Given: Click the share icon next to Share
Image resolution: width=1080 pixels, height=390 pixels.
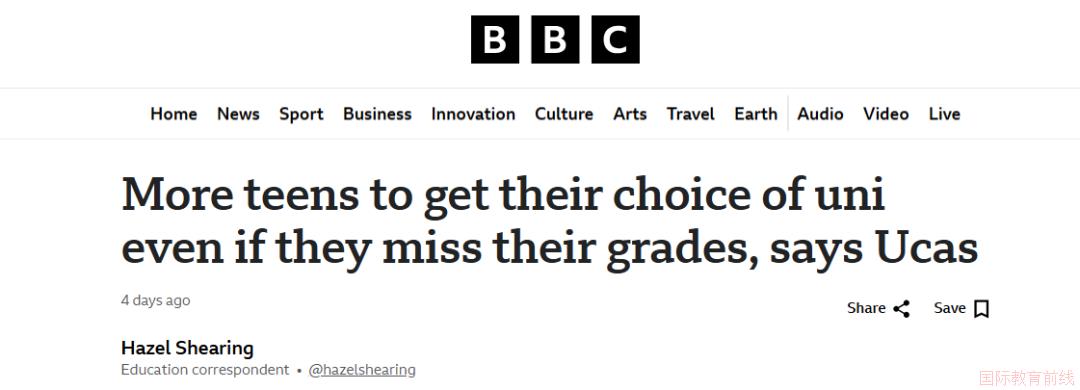Looking at the screenshot, I should [x=902, y=309].
